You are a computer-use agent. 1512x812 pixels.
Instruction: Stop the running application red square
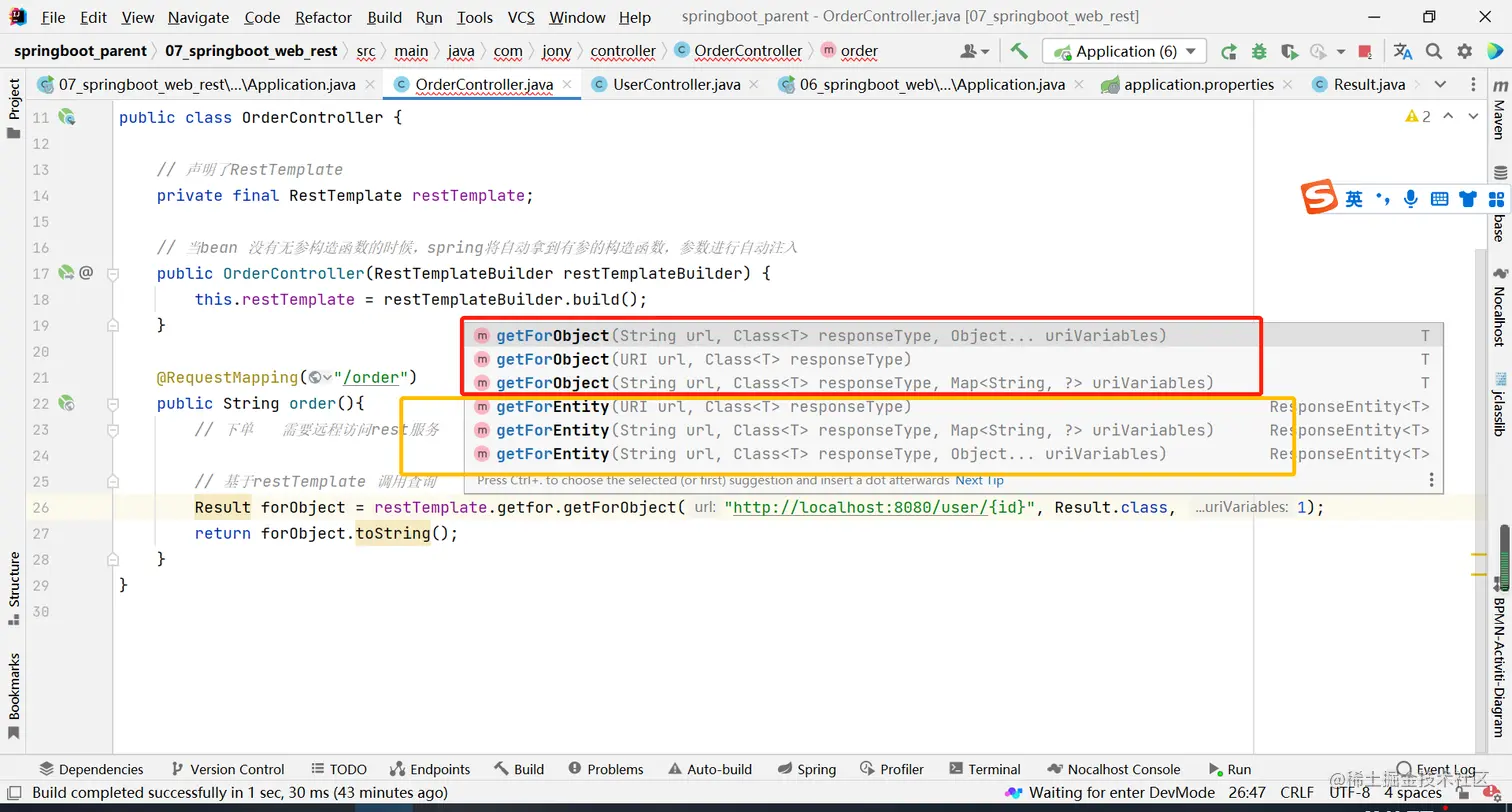click(x=1366, y=52)
